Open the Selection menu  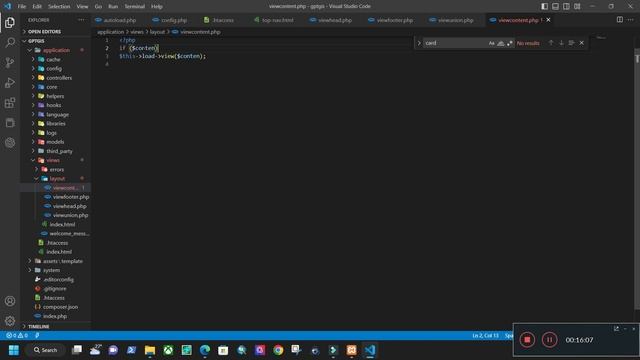[59, 6]
